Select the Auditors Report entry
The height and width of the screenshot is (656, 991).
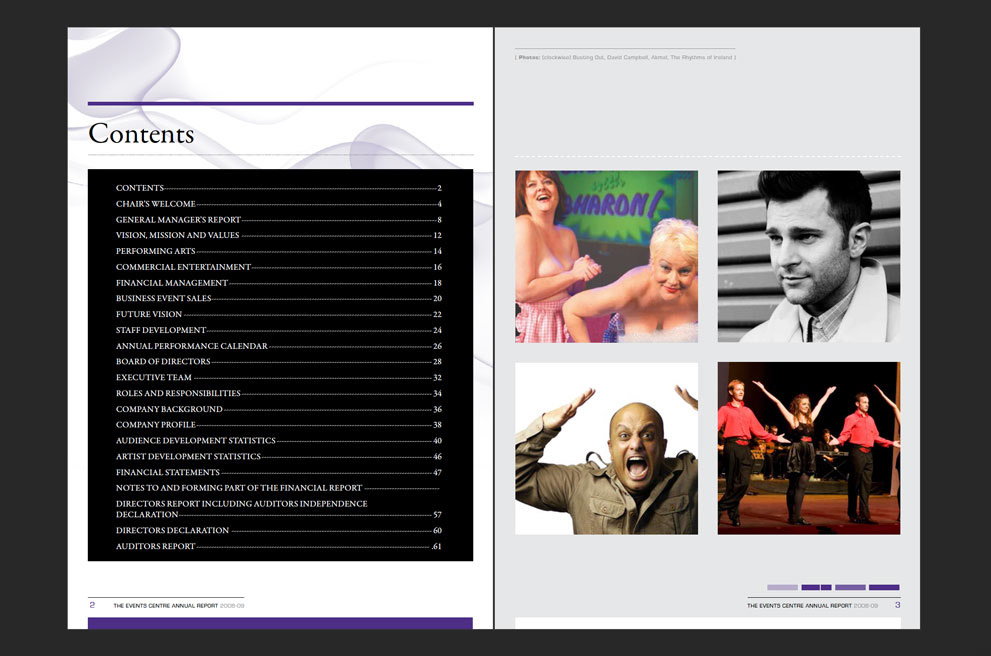[155, 547]
